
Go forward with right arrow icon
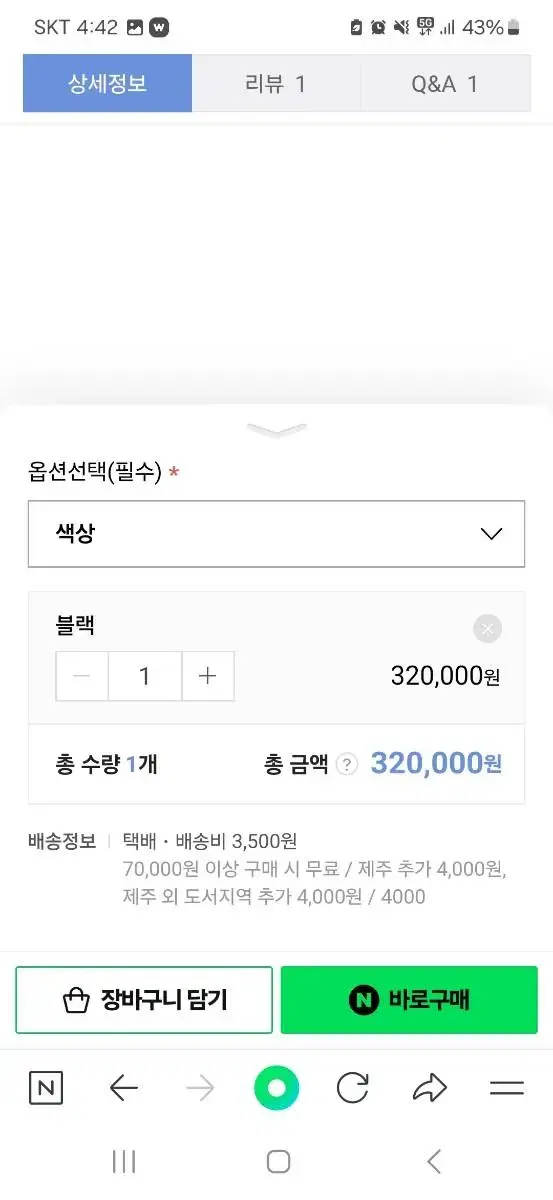click(201, 1088)
